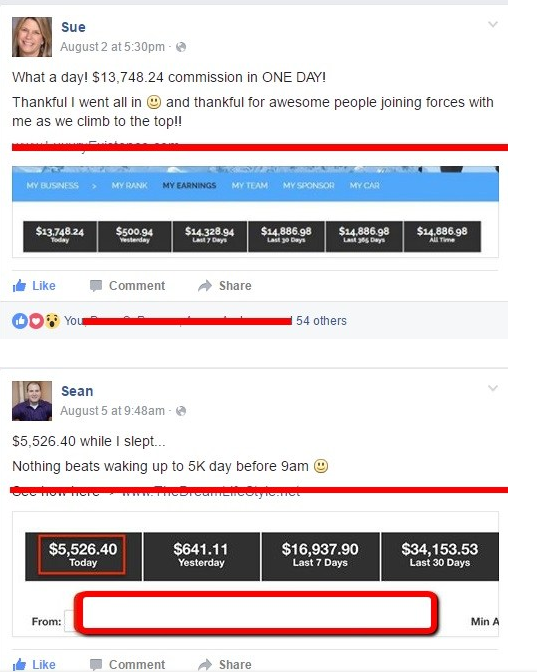Click the red heart Love reaction icon
The image size is (537, 672).
pos(36,321)
